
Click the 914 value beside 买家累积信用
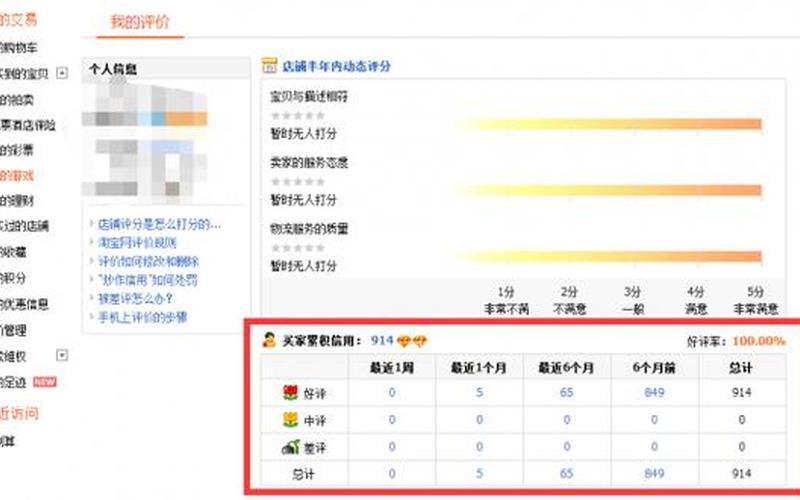click(382, 340)
